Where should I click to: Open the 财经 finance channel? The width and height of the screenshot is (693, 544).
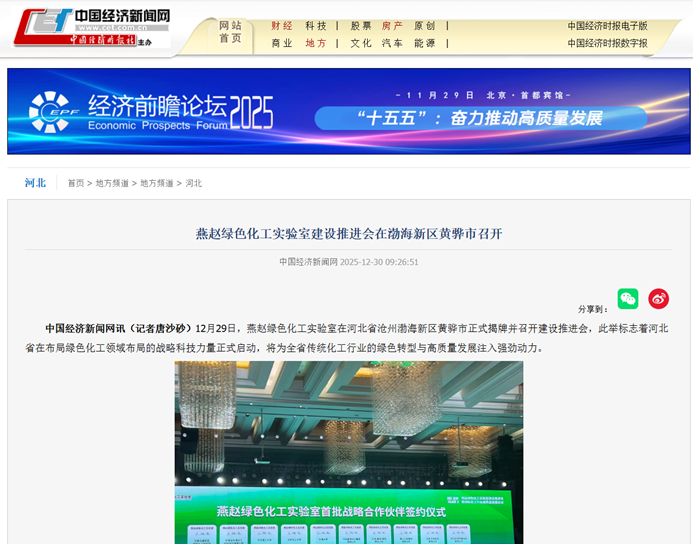282,26
